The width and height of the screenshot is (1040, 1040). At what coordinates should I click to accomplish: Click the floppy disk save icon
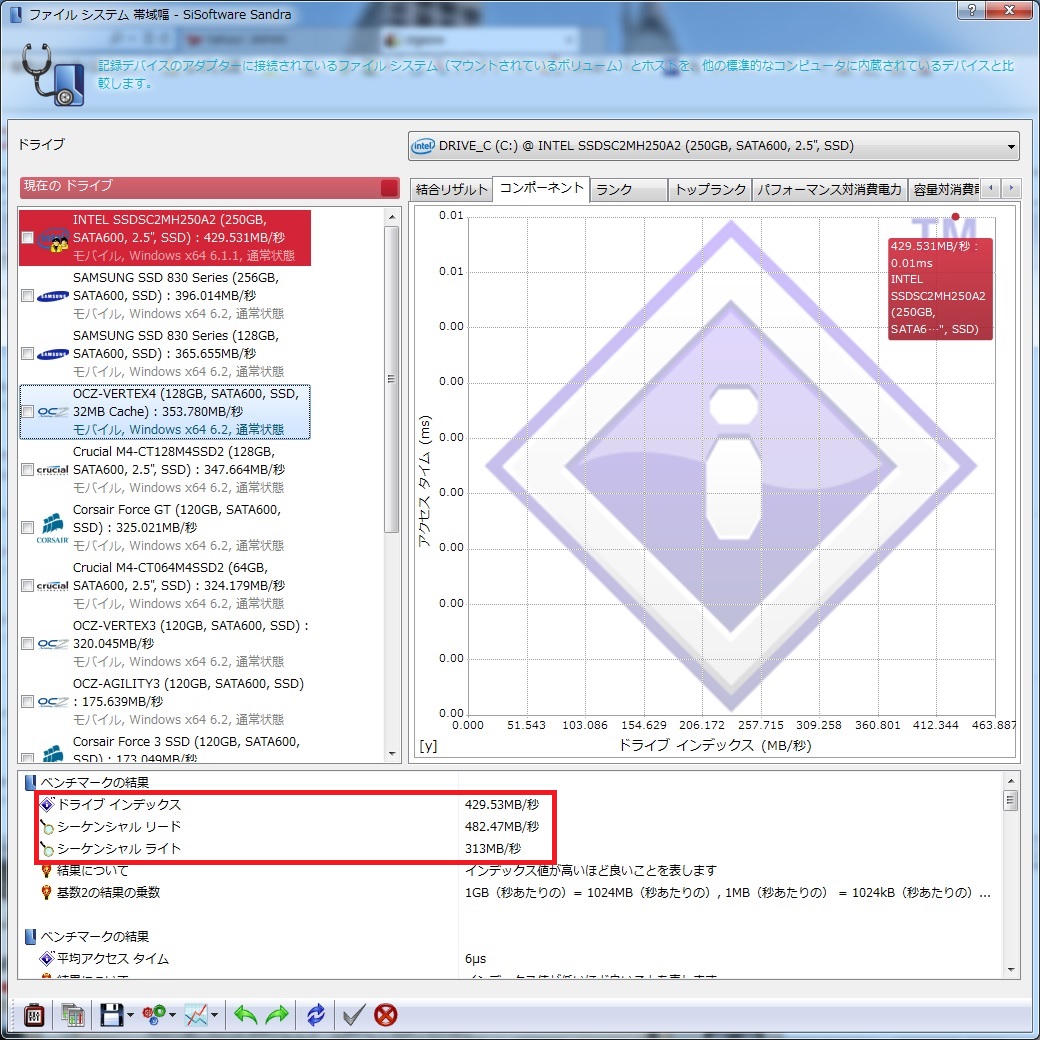point(111,1015)
